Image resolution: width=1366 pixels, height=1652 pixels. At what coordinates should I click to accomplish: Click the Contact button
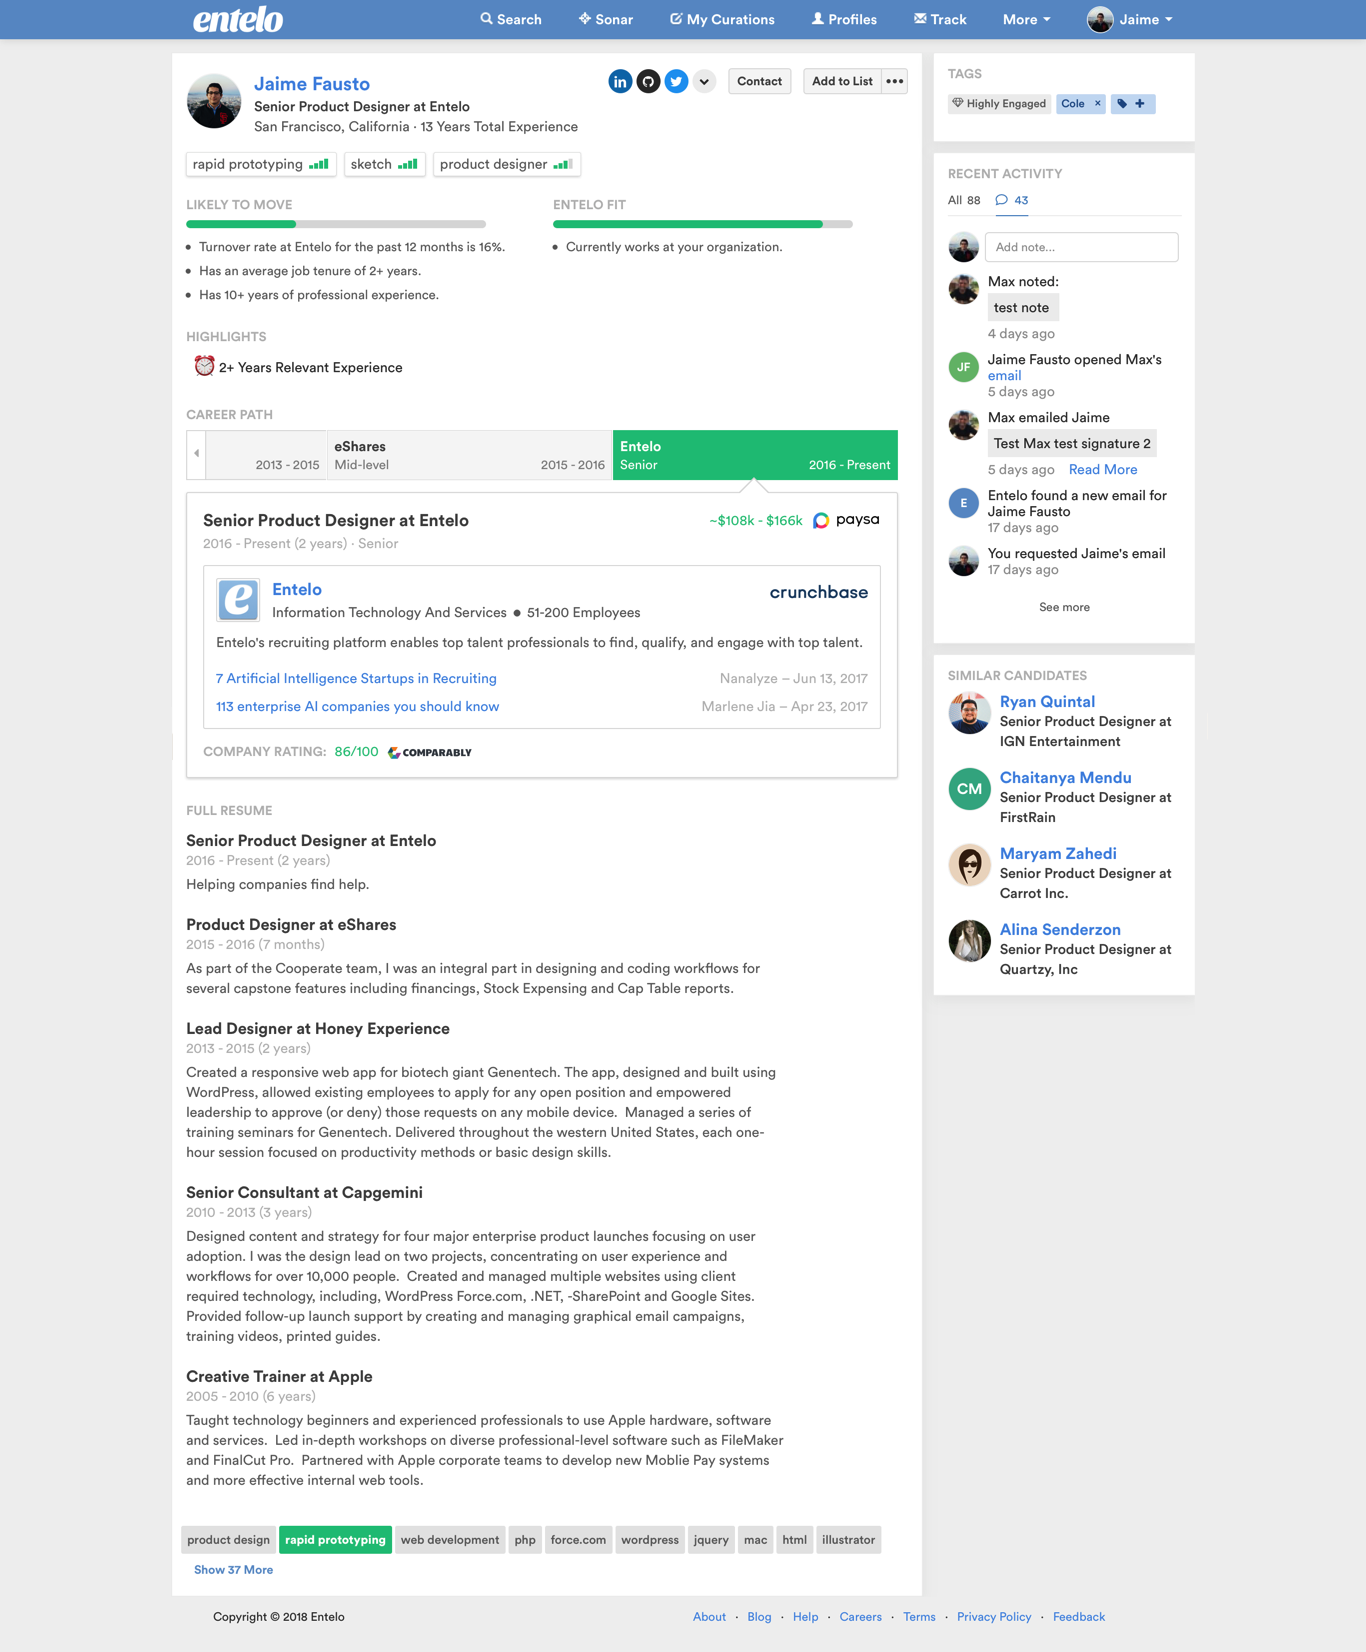(759, 82)
